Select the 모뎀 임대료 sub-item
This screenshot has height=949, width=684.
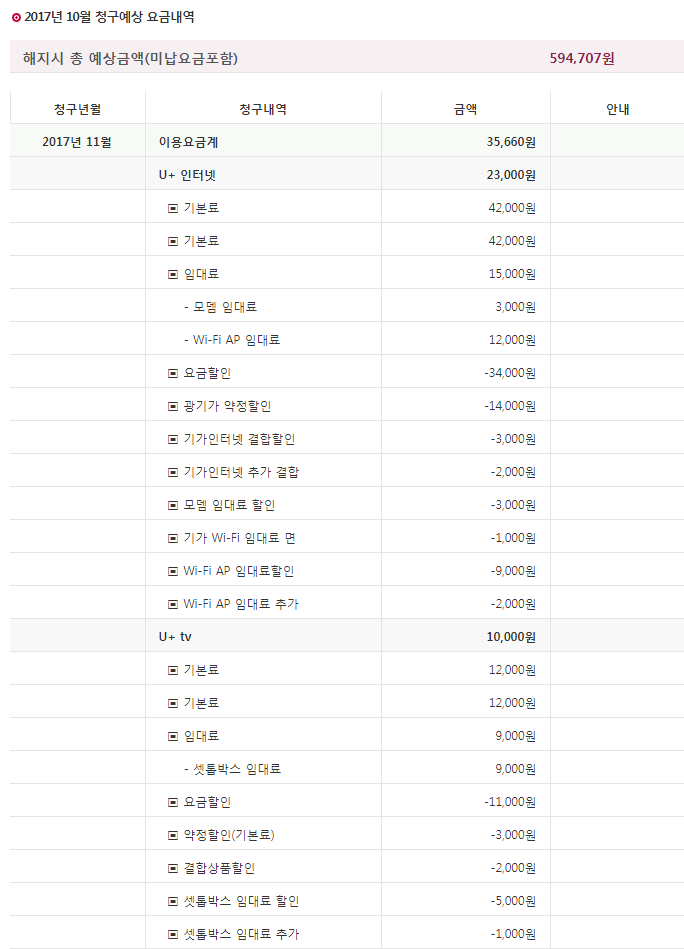point(225,307)
